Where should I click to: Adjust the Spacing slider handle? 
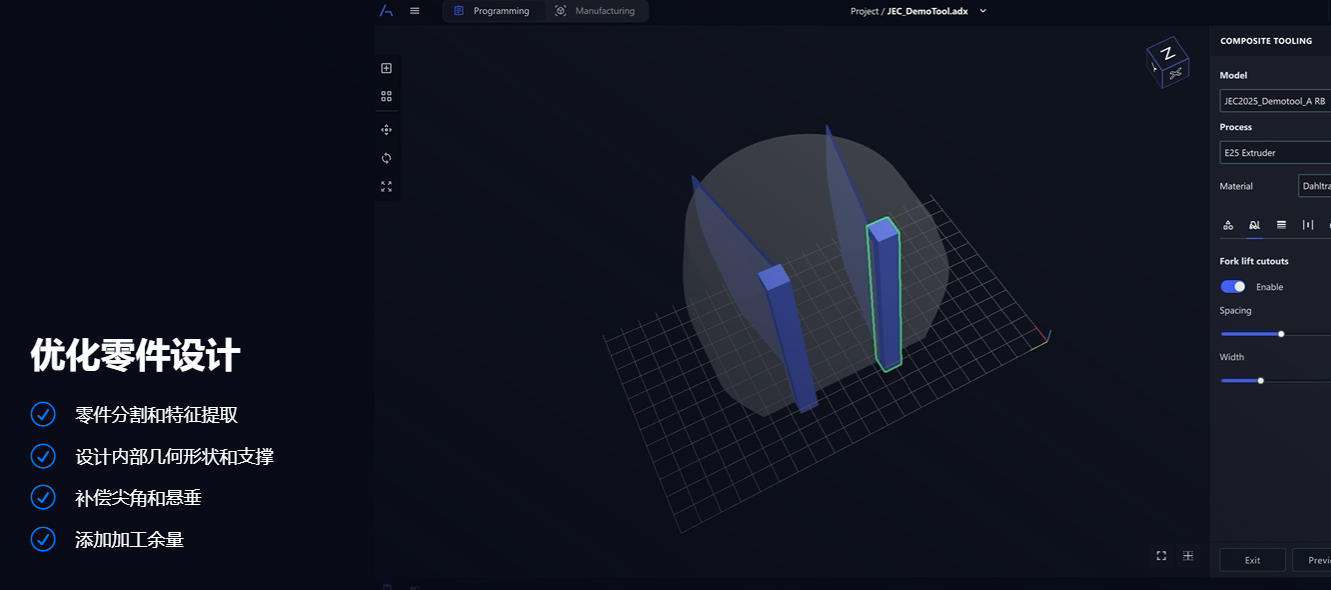1281,334
